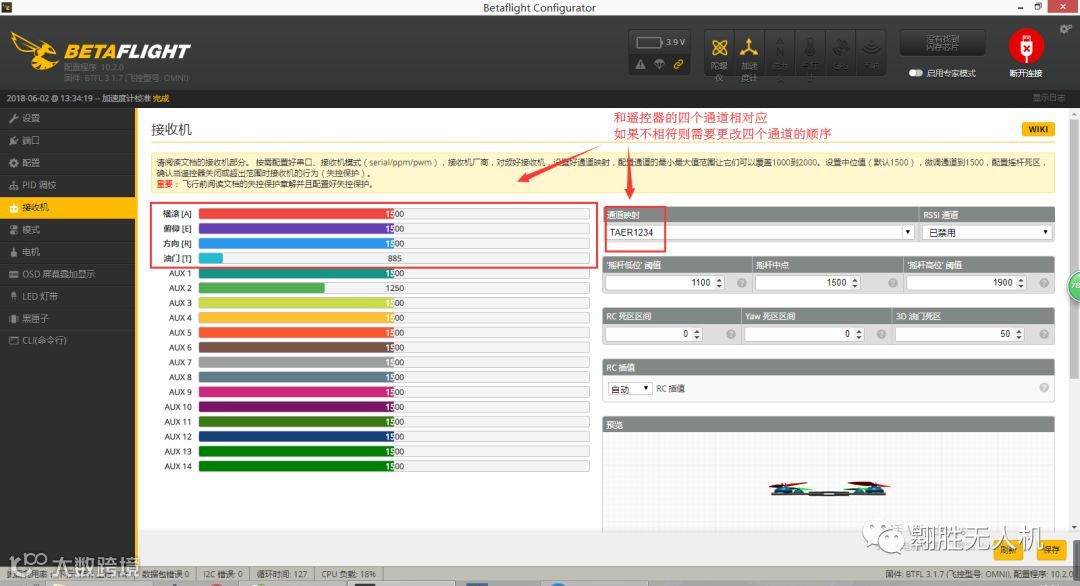Click the quadcopter model preview
The image size is (1080, 586).
pos(829,488)
